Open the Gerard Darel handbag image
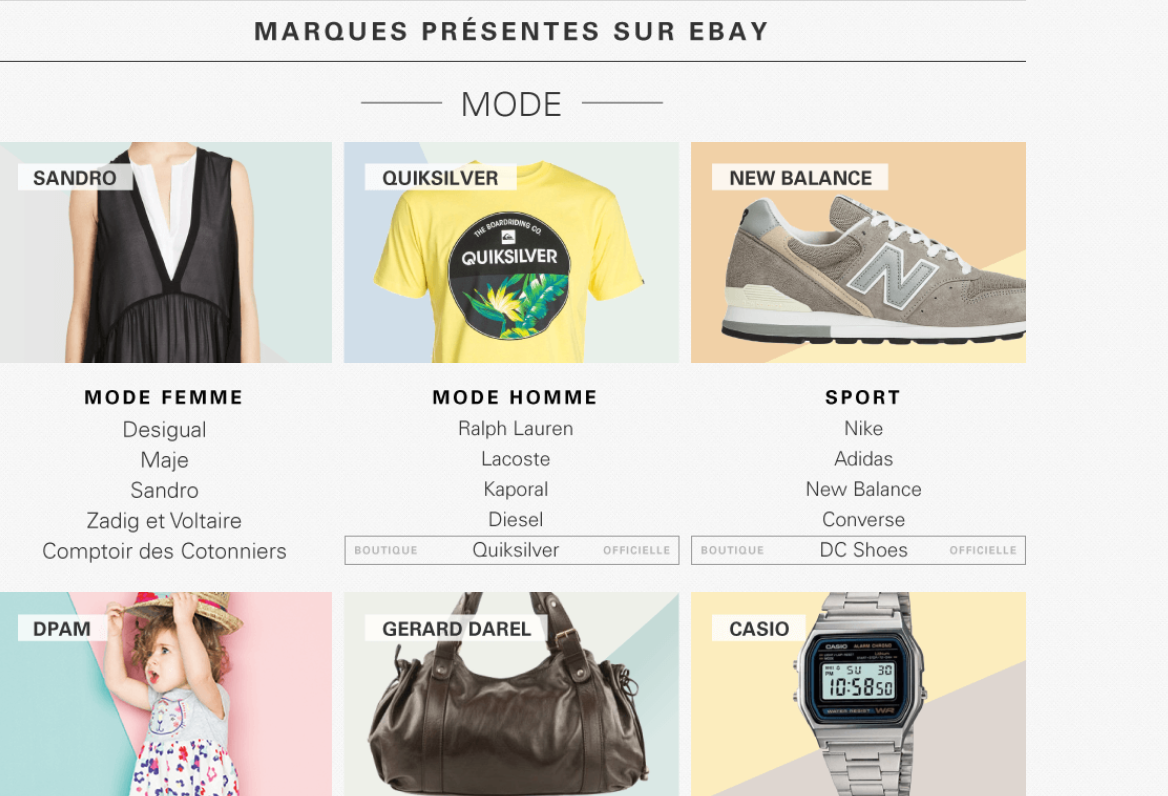Viewport: 1168px width, 796px height. 511,694
